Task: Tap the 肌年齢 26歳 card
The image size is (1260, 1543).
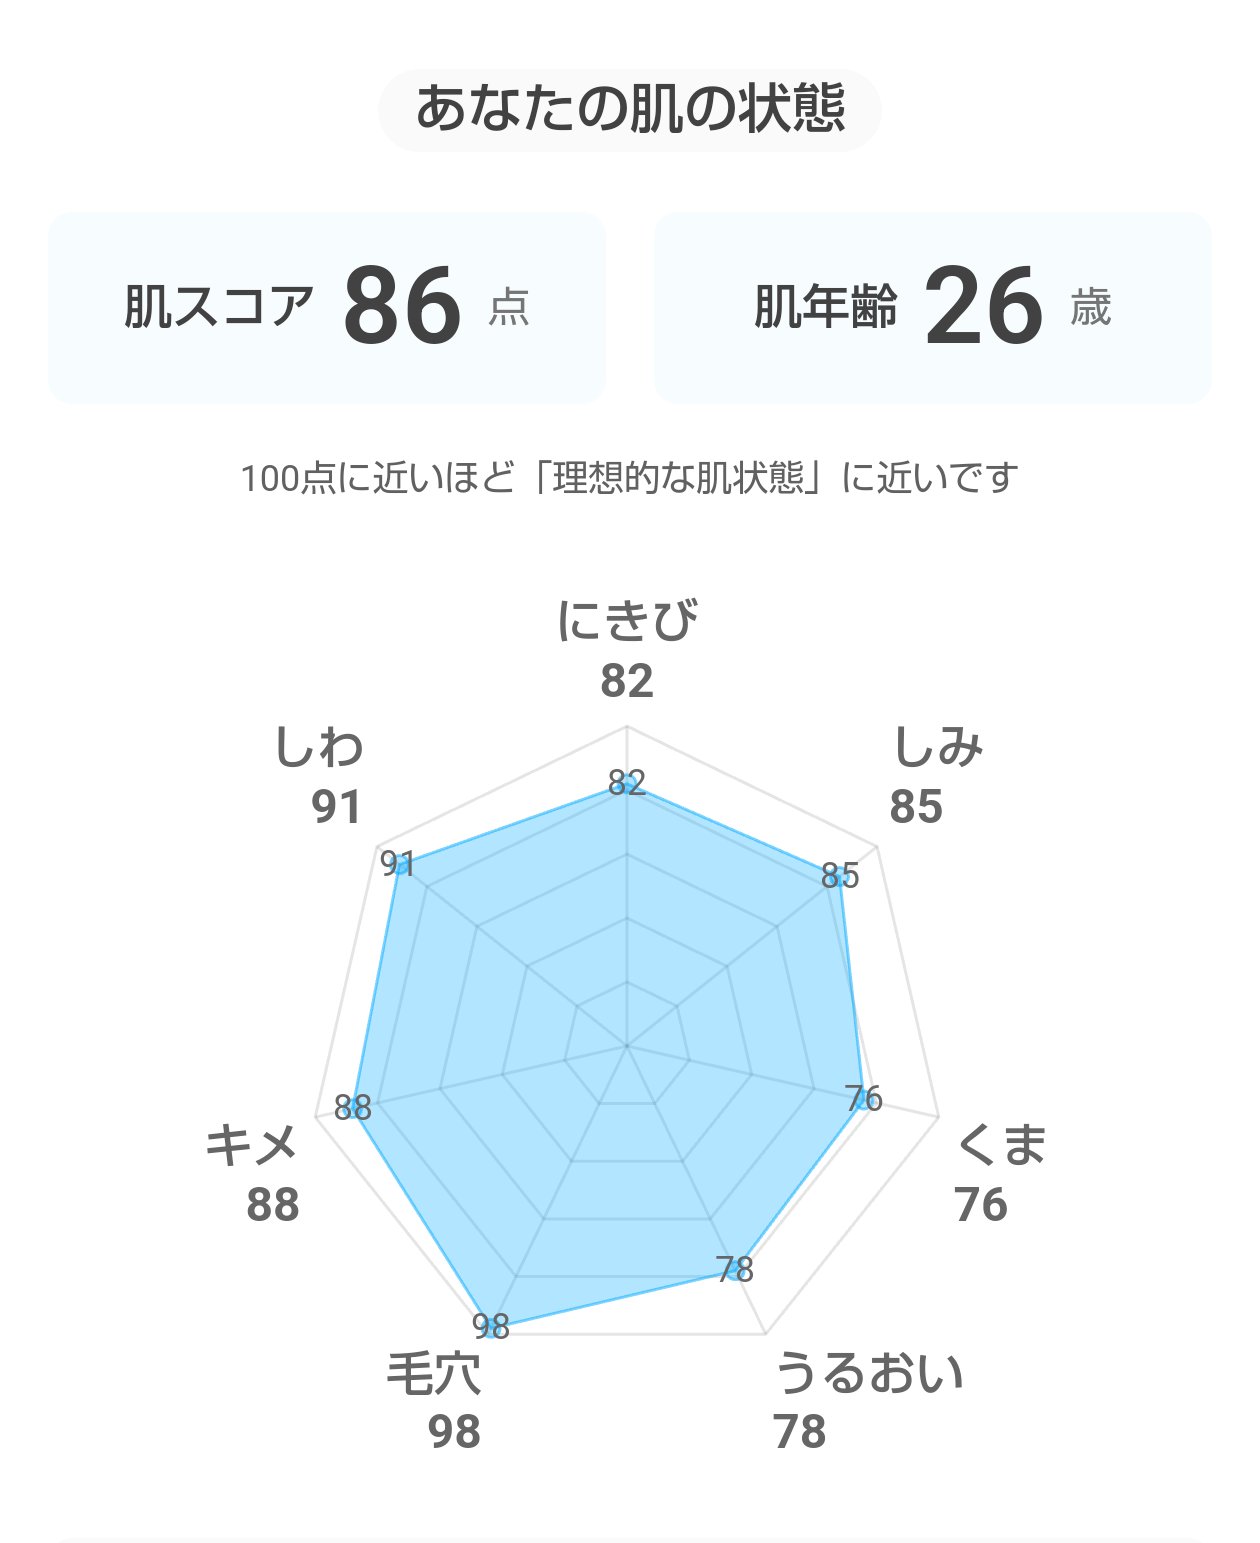Action: pos(932,307)
